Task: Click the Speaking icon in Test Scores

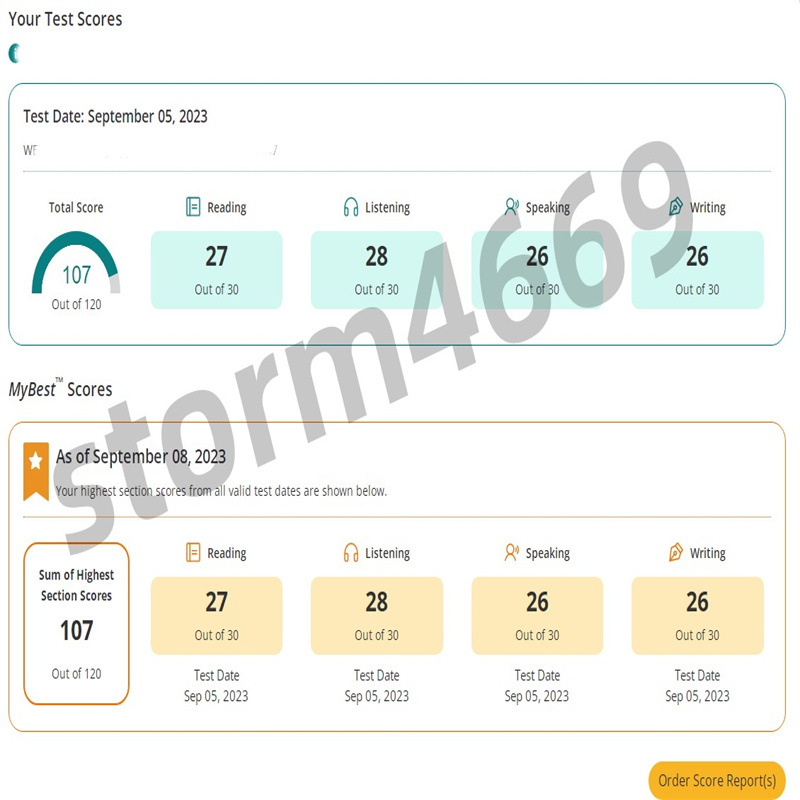Action: tap(512, 207)
